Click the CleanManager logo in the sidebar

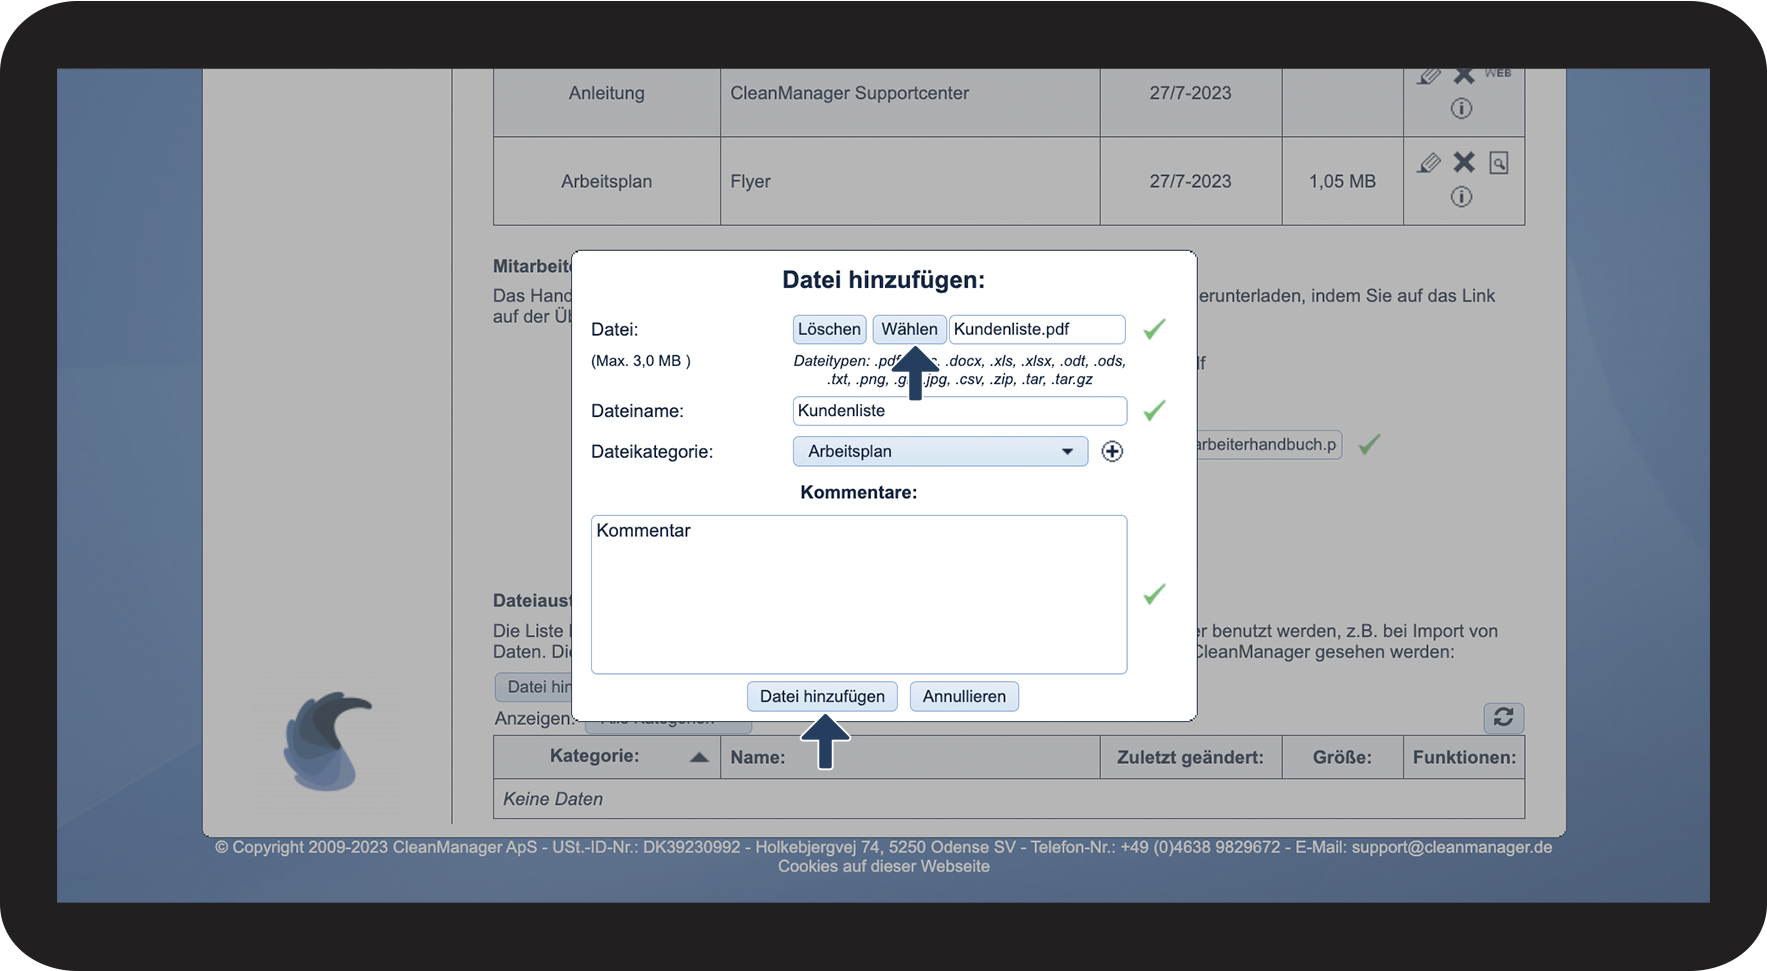(327, 741)
